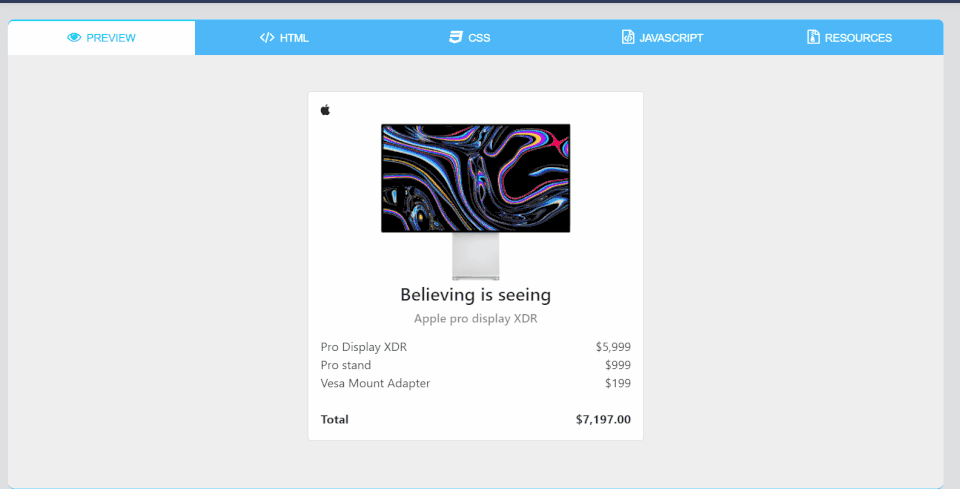Image resolution: width=960 pixels, height=489 pixels.
Task: Click the Resources file icon
Action: [x=813, y=38]
